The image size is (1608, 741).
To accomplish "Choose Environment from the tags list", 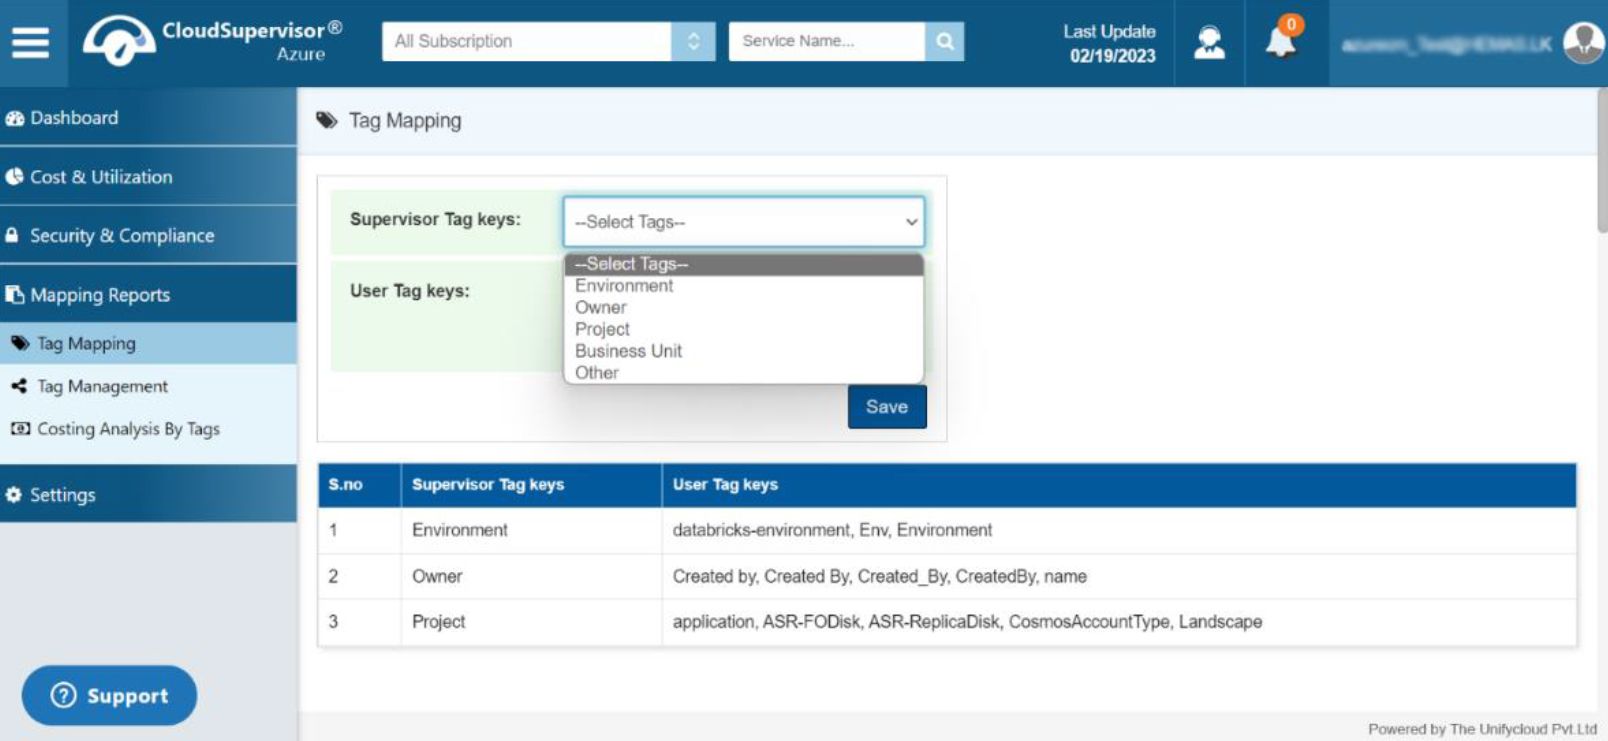I will [x=743, y=286].
